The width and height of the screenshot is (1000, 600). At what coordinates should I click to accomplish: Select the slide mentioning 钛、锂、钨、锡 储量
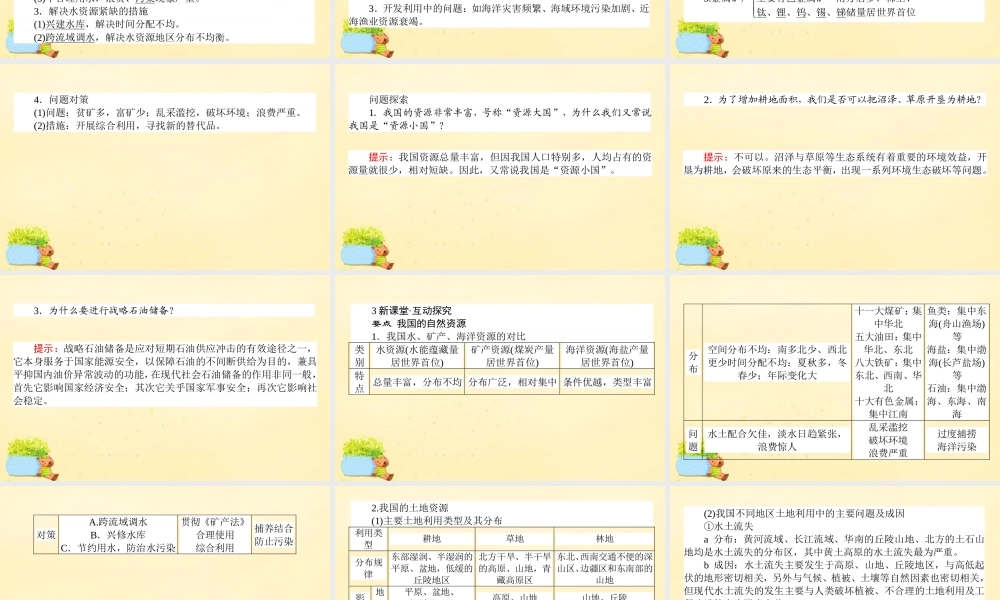pyautogui.click(x=835, y=29)
